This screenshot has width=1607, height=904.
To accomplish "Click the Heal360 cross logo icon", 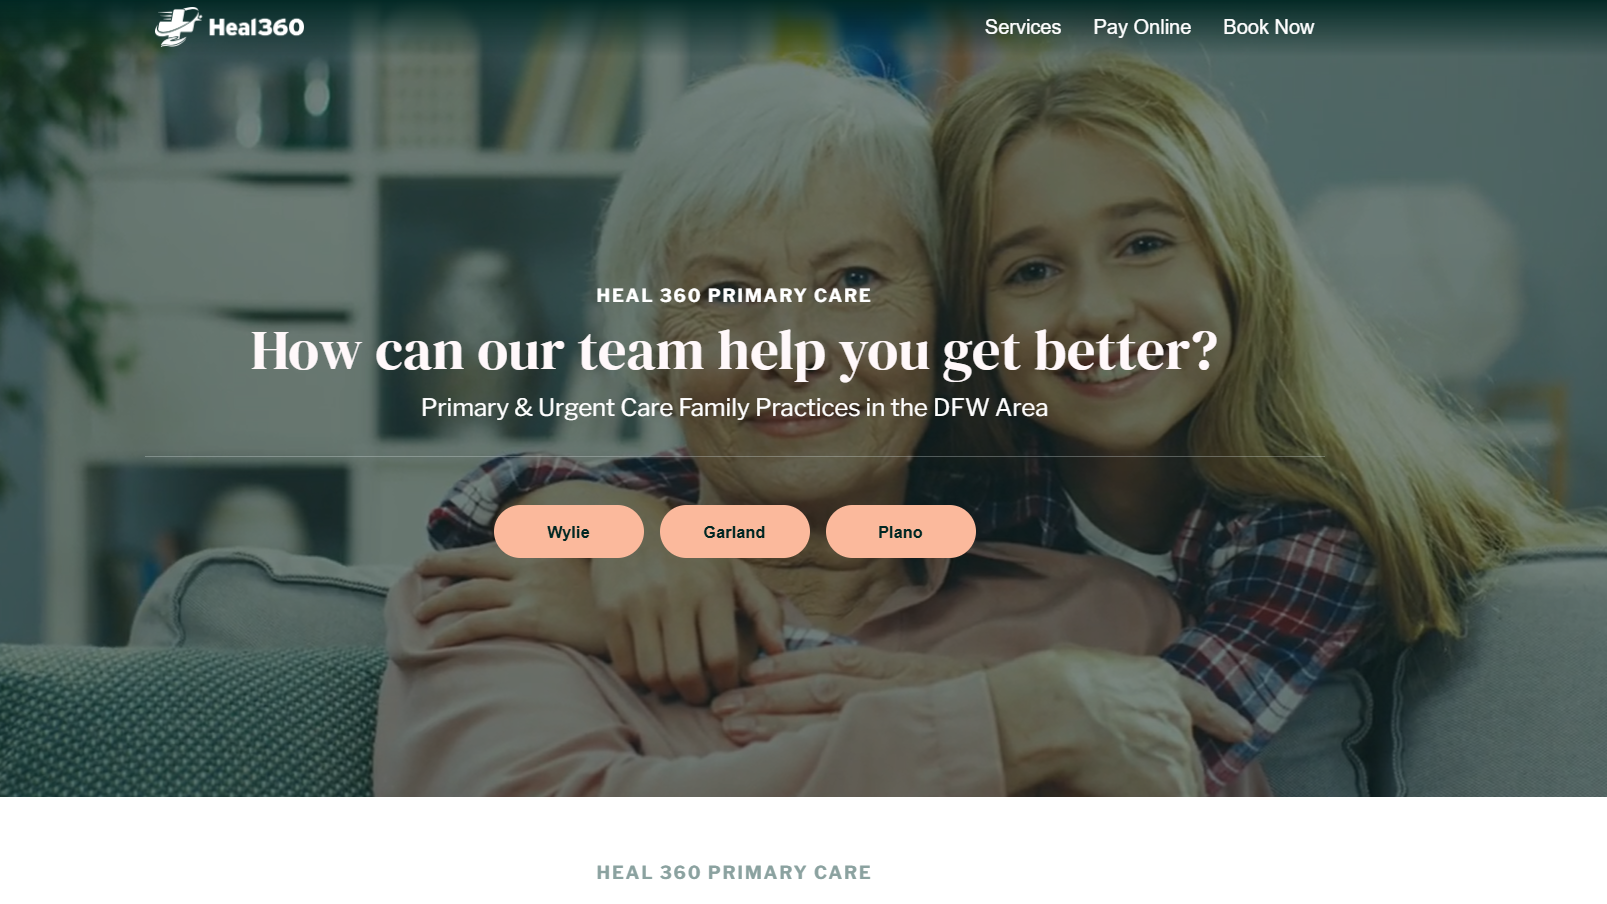I will pos(178,27).
